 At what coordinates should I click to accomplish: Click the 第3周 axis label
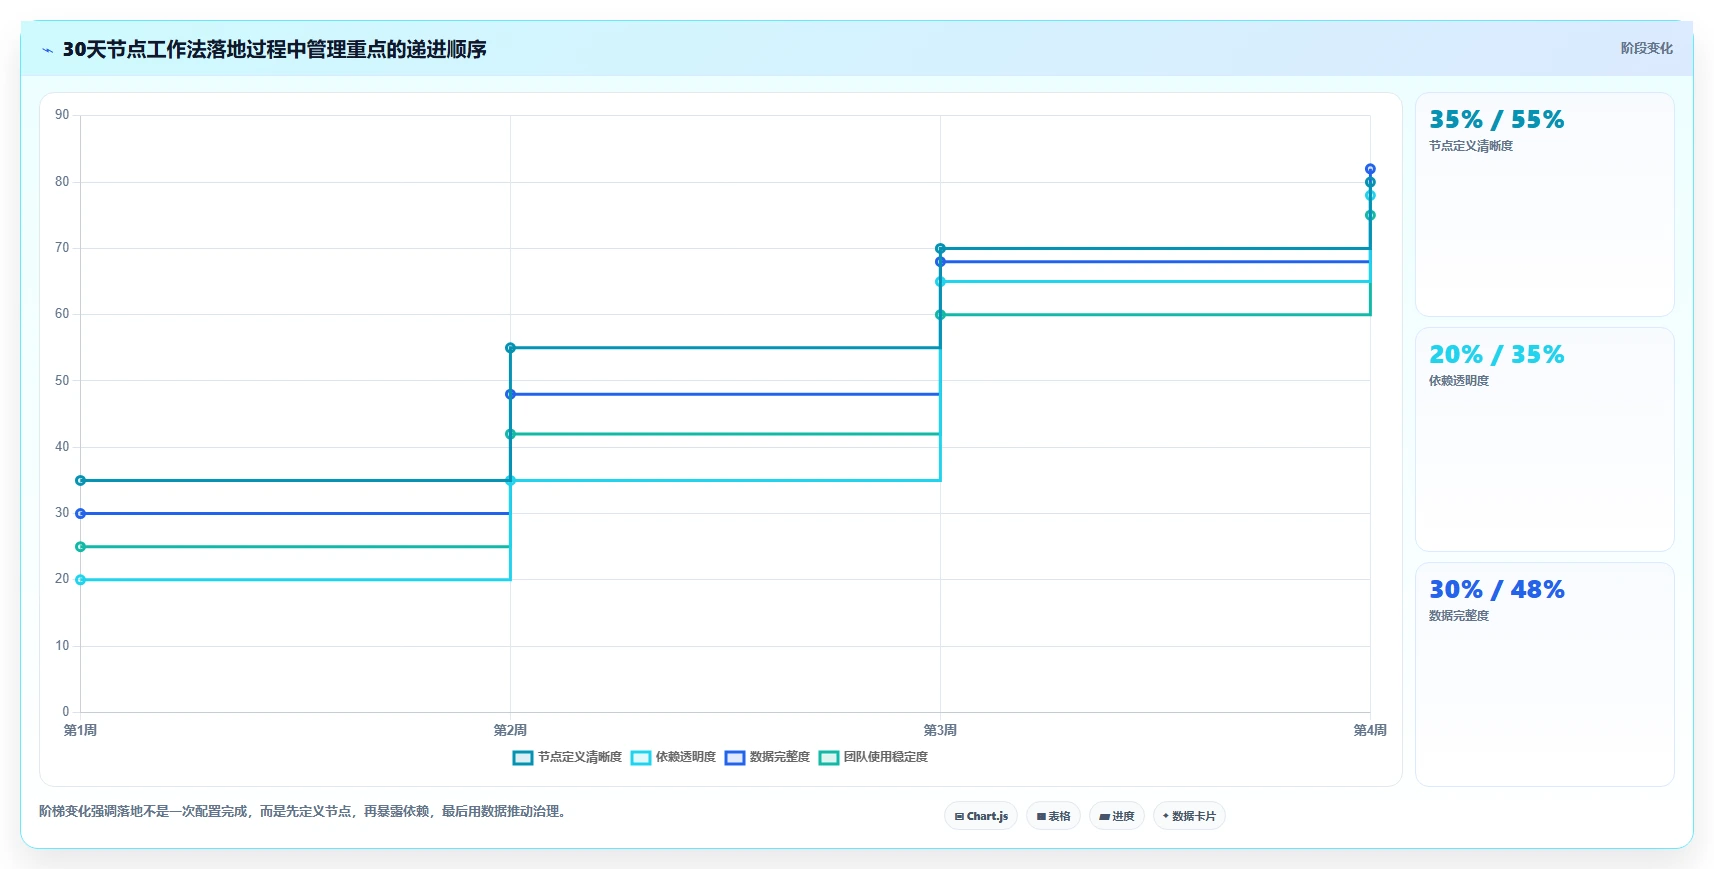pyautogui.click(x=940, y=730)
